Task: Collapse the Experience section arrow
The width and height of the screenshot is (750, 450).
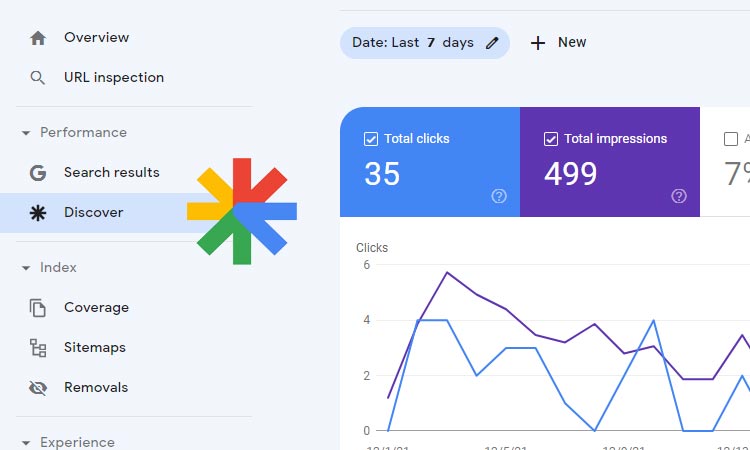Action: point(26,443)
